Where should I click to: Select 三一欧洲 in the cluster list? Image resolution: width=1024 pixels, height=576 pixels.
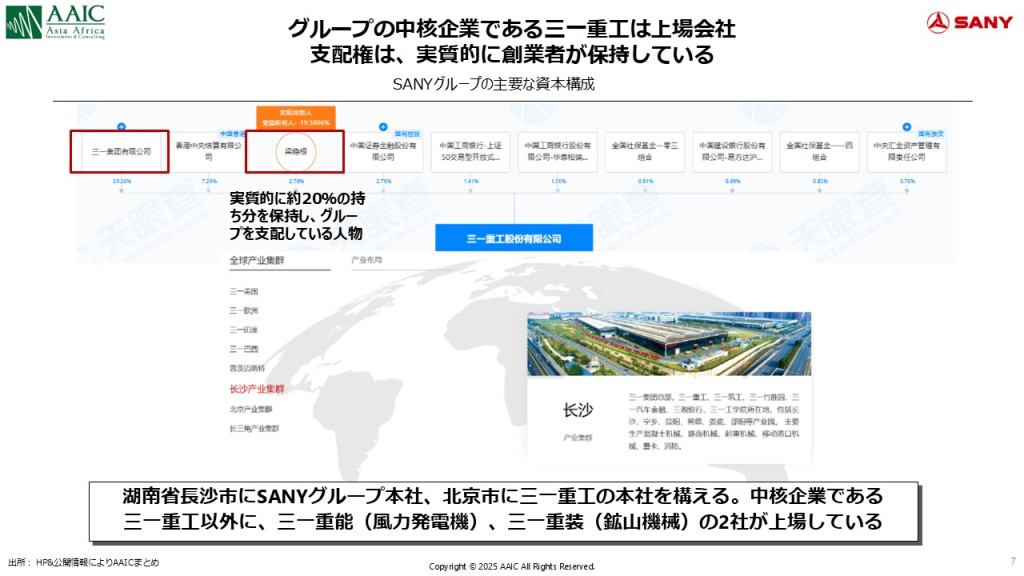(x=243, y=310)
